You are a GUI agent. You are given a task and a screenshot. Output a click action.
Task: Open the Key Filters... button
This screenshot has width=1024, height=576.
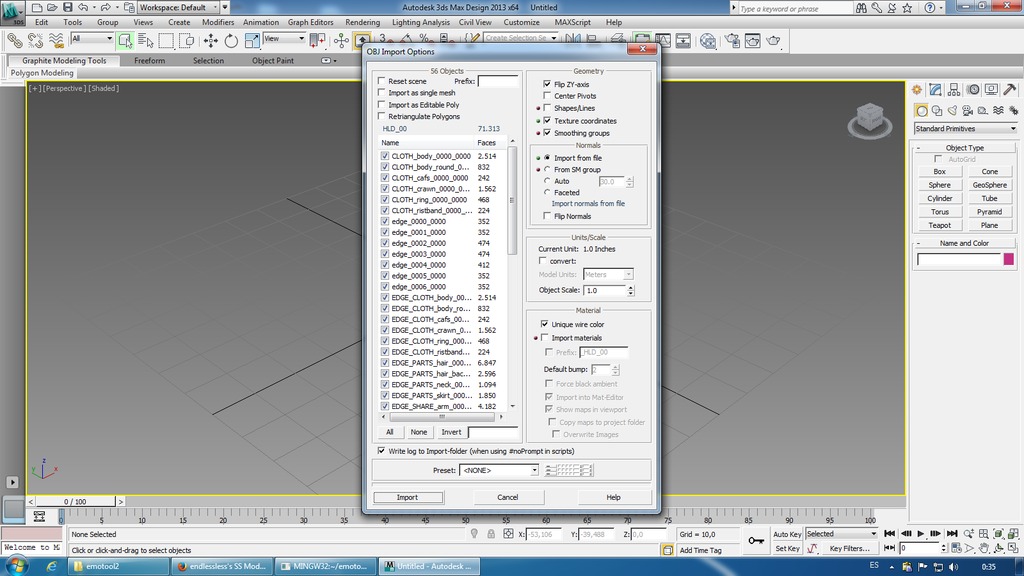coord(850,549)
